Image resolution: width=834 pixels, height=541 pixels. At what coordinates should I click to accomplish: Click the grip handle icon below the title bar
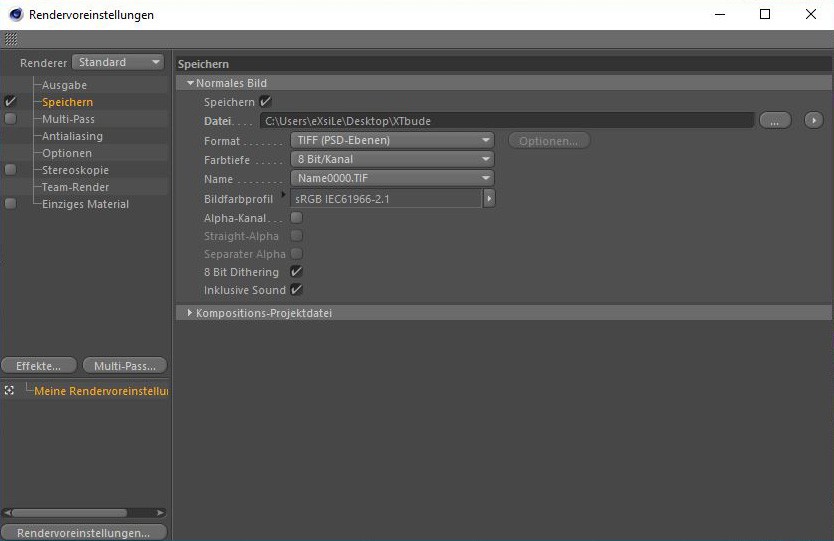11,40
